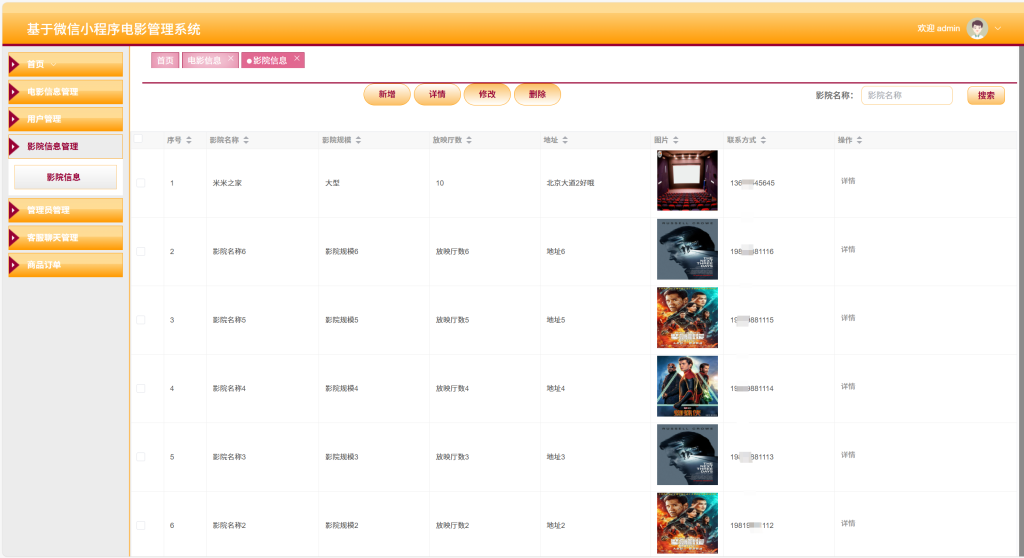Close the 影院信息 tab
Screen dimensions: 1024x558
click(x=297, y=58)
